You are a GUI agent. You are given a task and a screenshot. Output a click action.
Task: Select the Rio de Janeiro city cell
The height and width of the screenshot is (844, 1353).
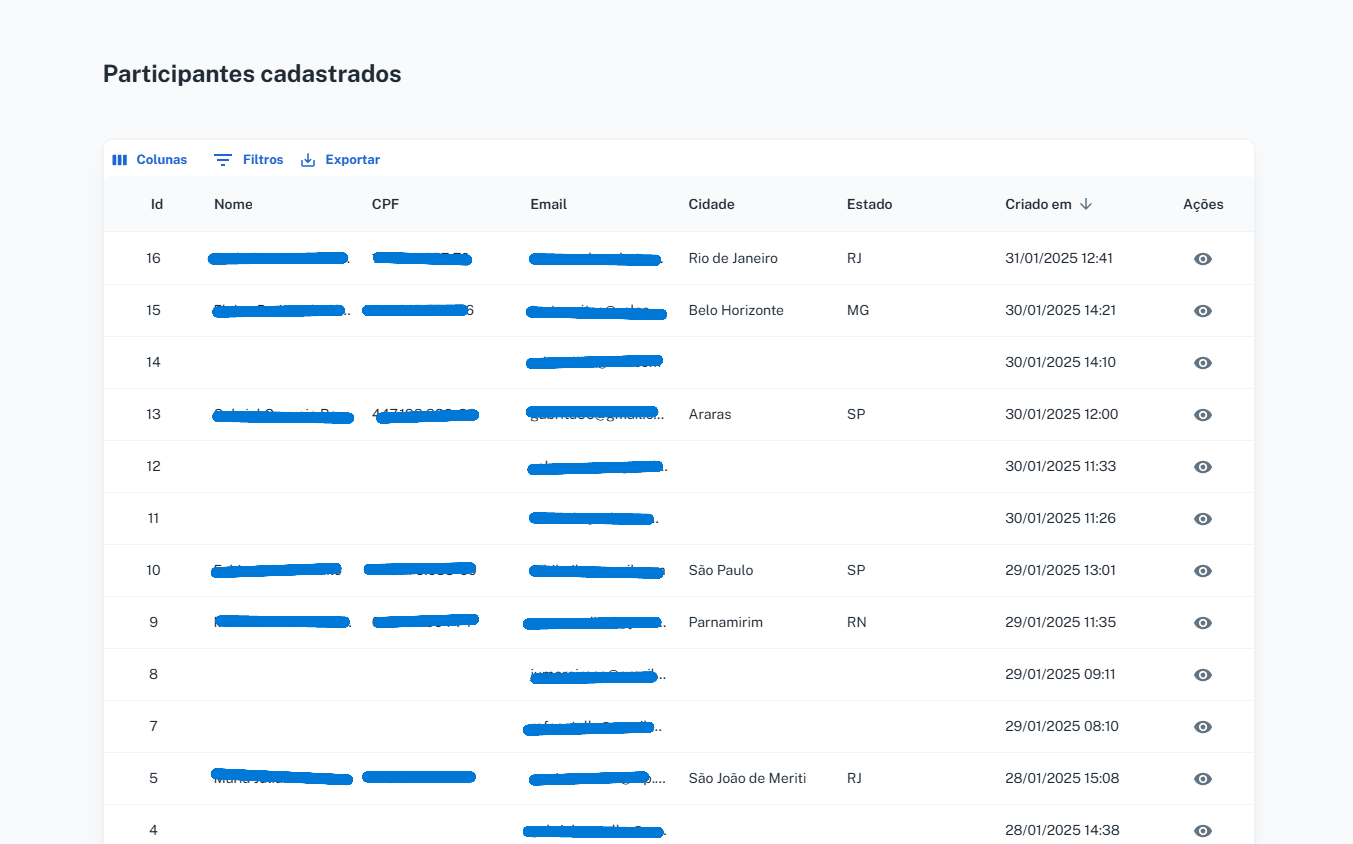click(x=733, y=258)
